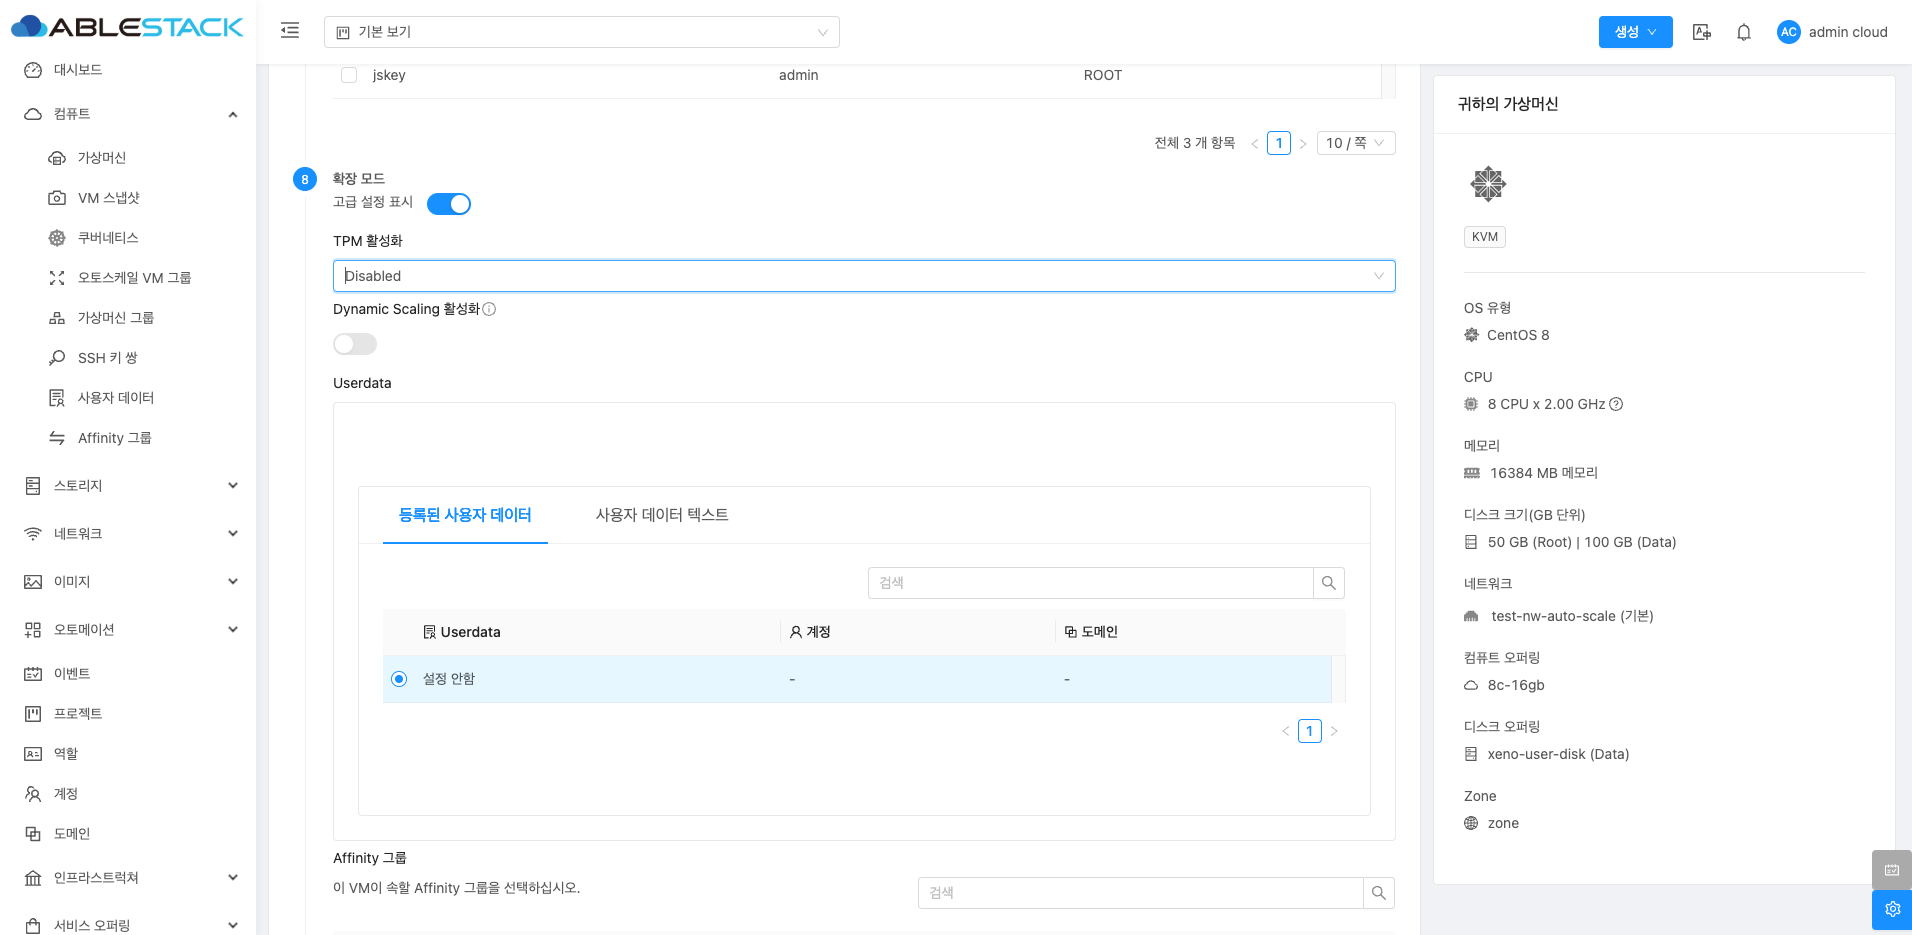
Task: Switch to 사용자 데이터 텍스트 tab
Action: click(661, 515)
